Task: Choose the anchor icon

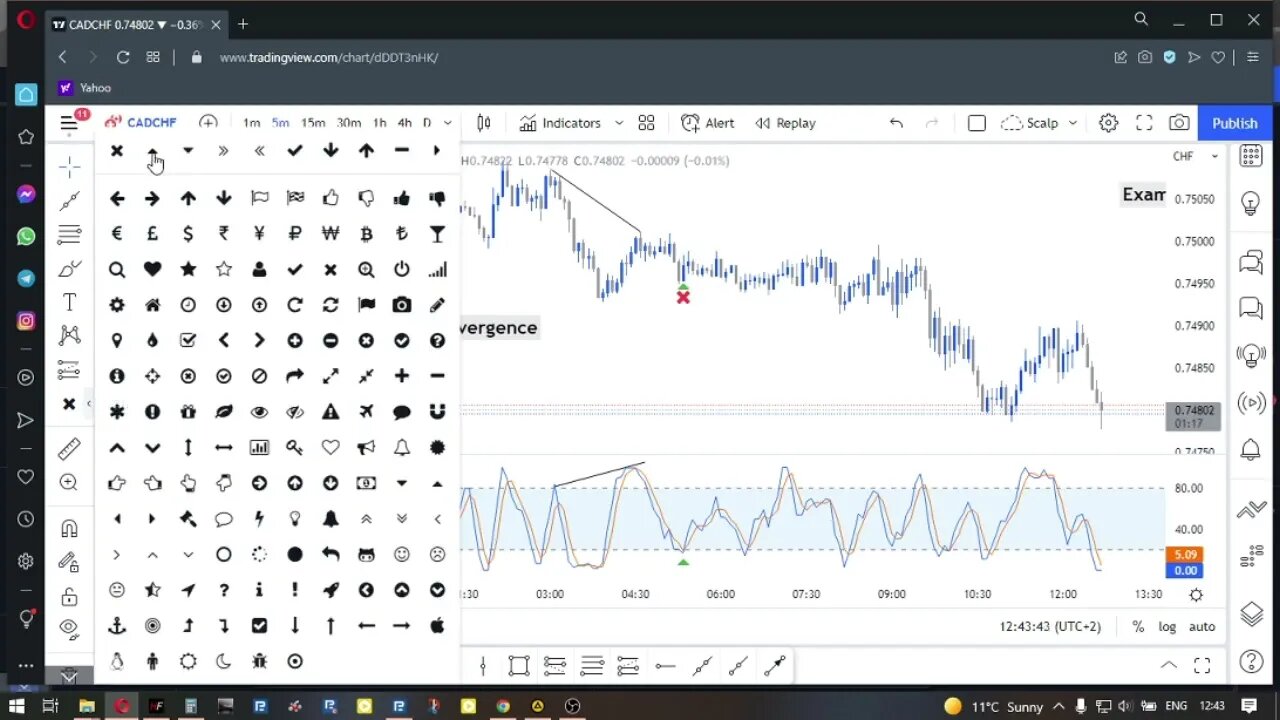Action: (117, 626)
